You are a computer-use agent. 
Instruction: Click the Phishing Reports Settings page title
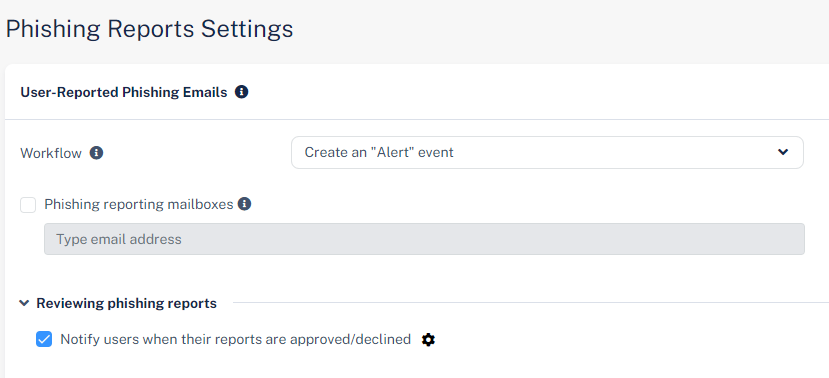149,29
